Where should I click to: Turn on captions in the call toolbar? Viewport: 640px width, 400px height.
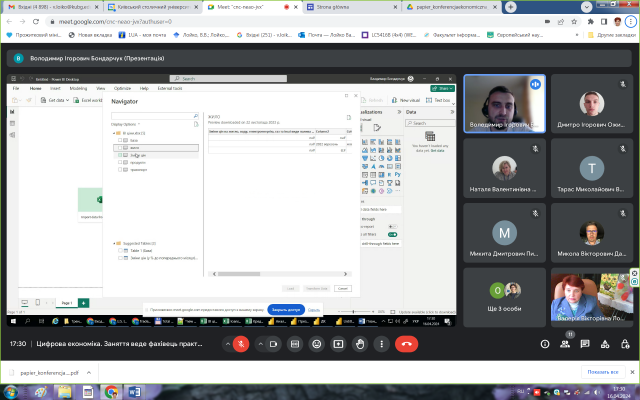(295, 343)
